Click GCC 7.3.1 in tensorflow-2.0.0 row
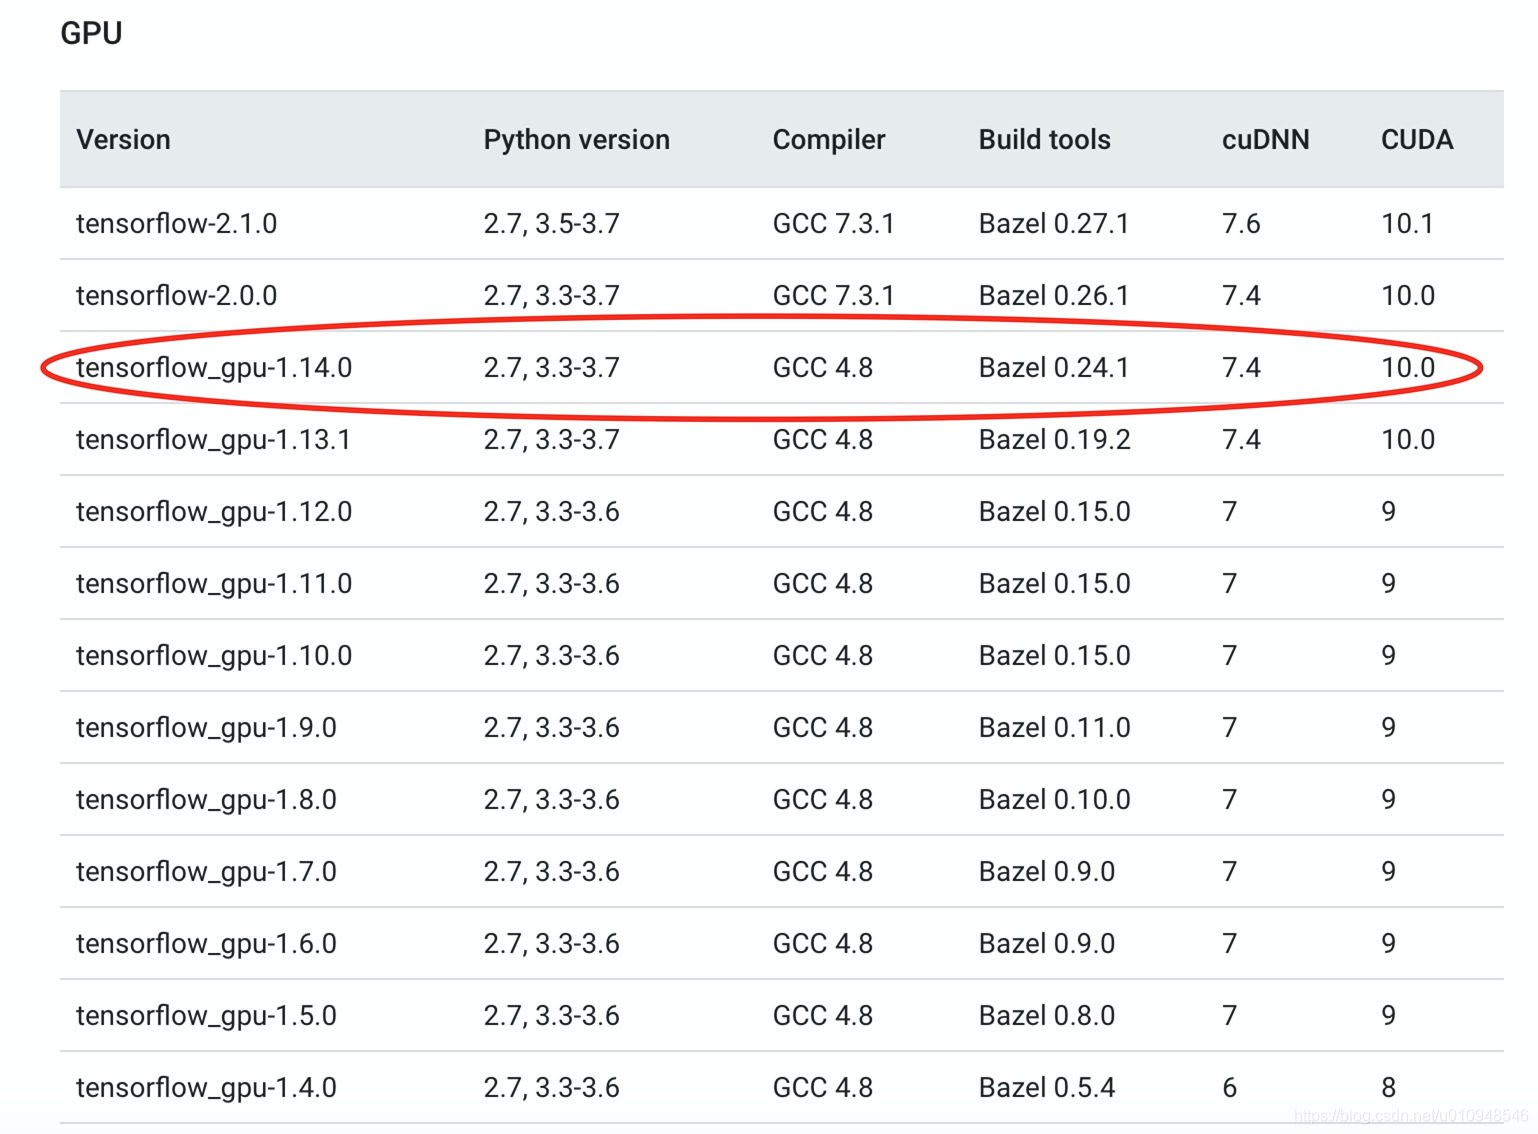This screenshot has width=1538, height=1134. [833, 295]
